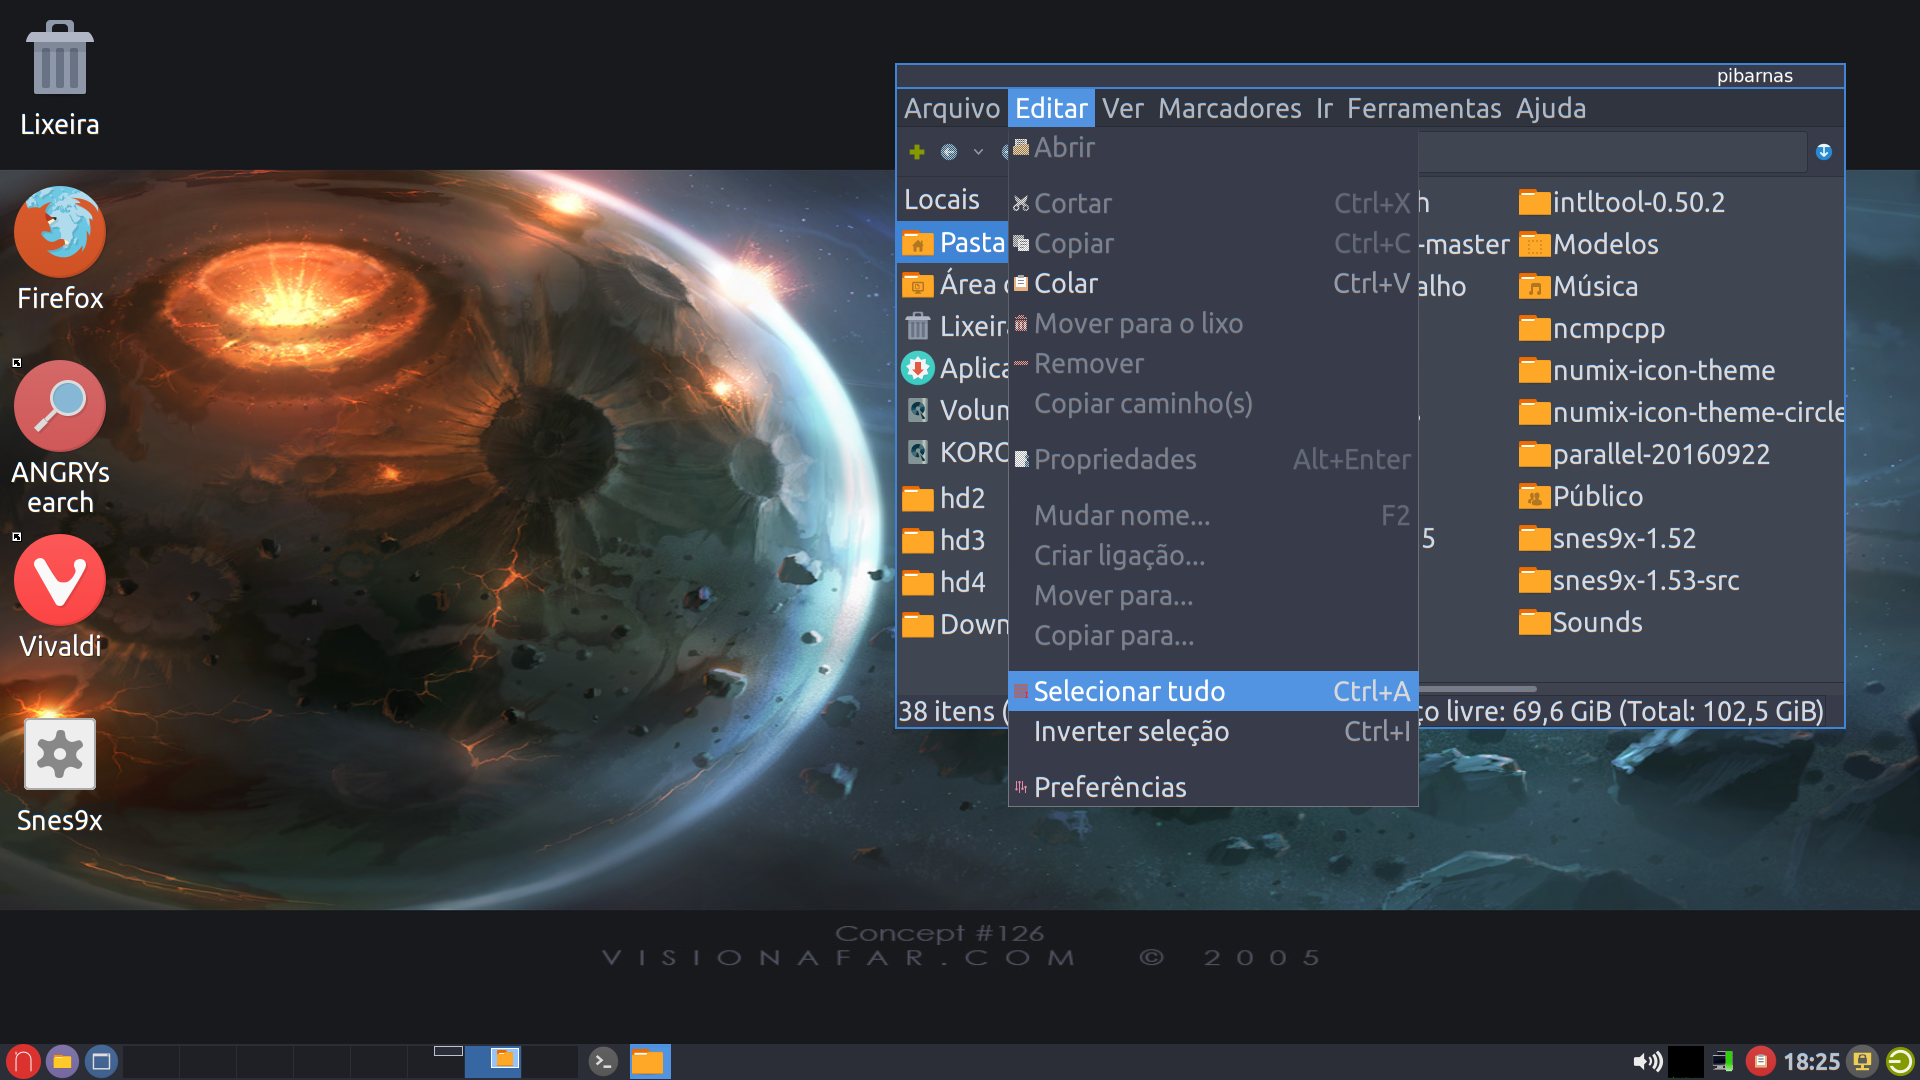The height and width of the screenshot is (1080, 1920).
Task: Select Pasta pessoal in sidebar
Action: (953, 242)
